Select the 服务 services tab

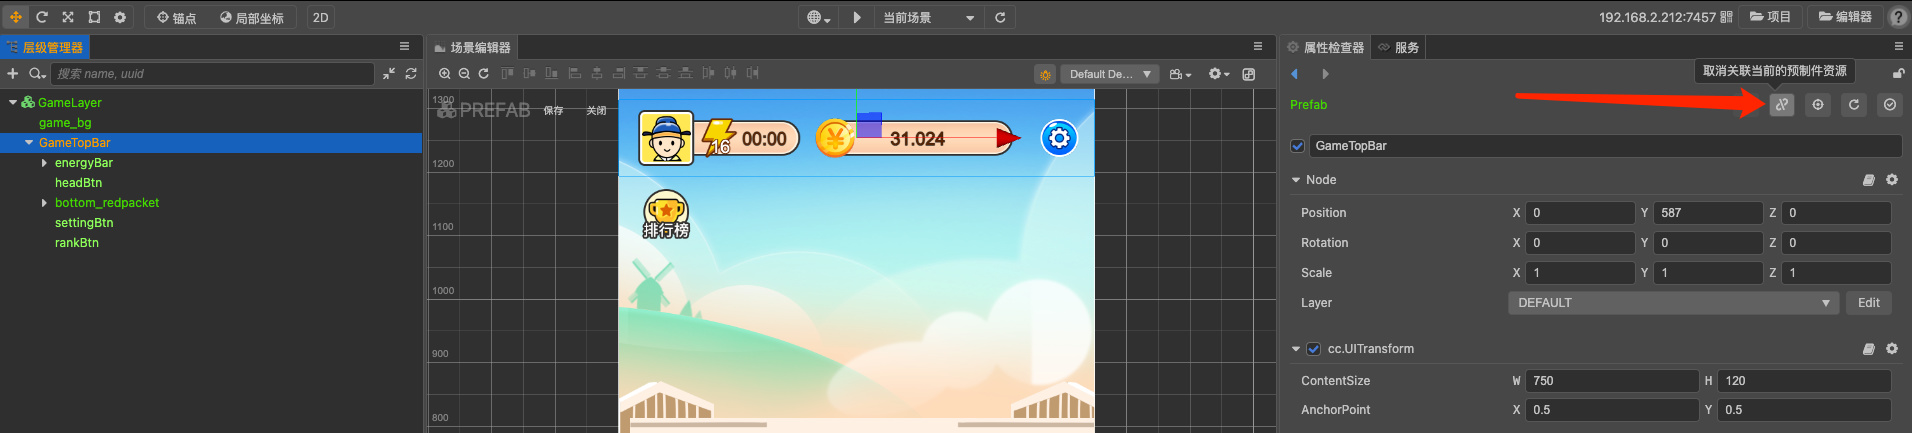(x=1399, y=47)
